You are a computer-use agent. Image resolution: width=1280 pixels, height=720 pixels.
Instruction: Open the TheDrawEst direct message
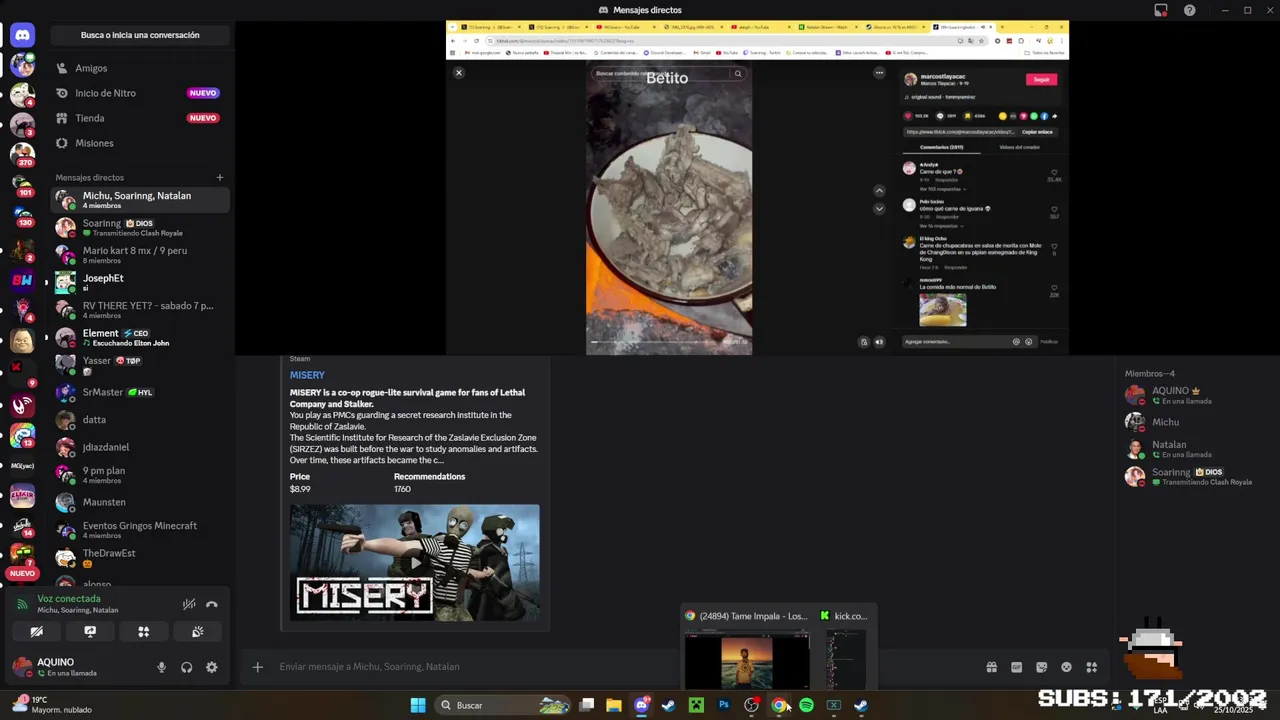(x=140, y=557)
